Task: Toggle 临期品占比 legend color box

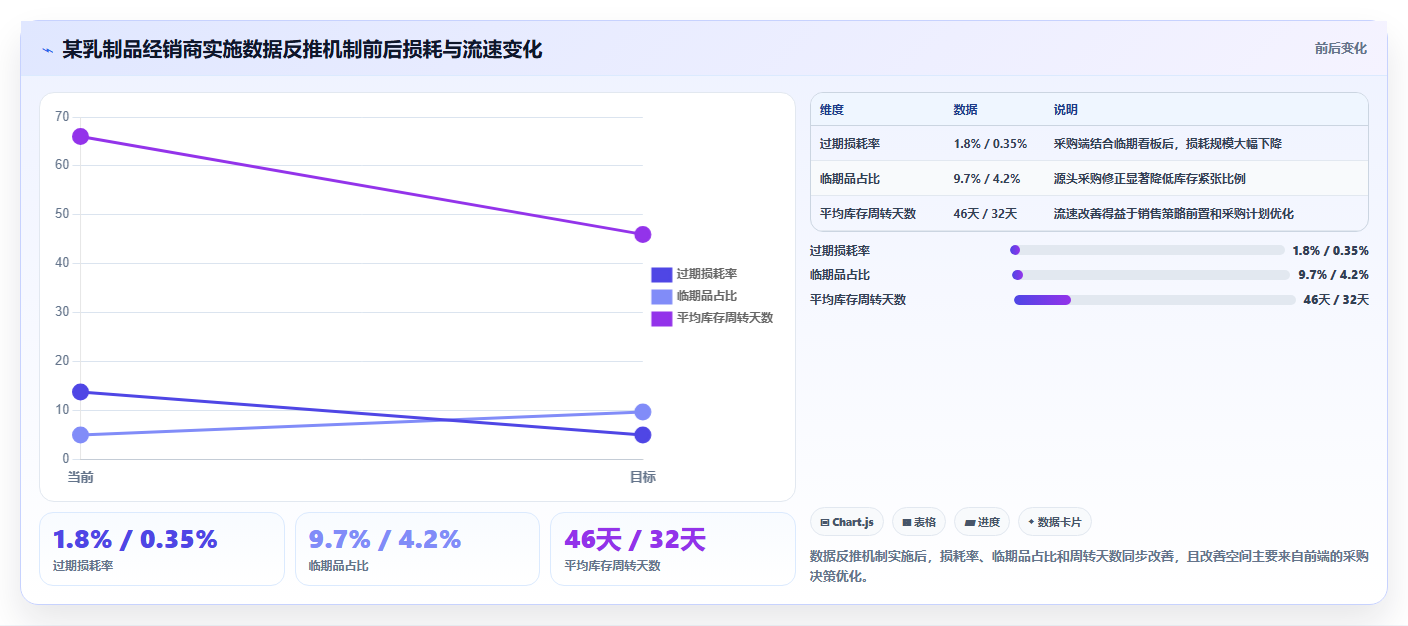Action: click(661, 296)
